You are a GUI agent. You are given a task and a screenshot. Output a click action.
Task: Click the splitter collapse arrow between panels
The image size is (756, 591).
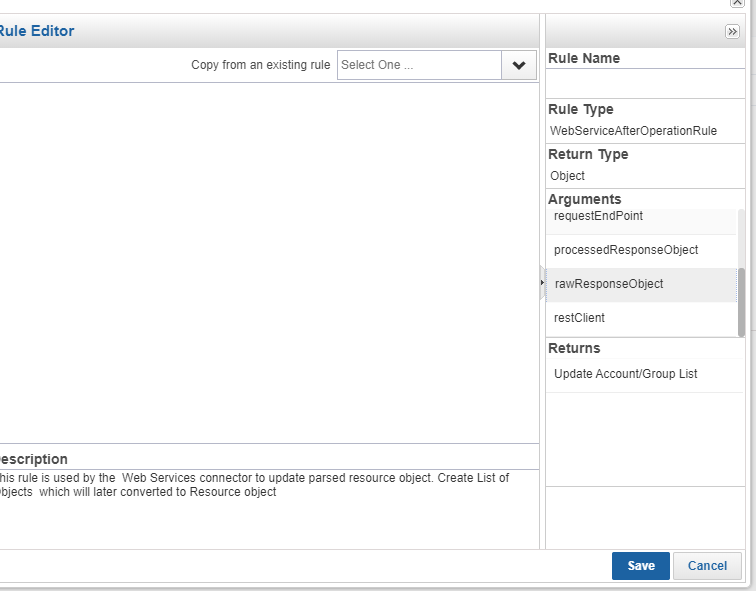click(542, 283)
